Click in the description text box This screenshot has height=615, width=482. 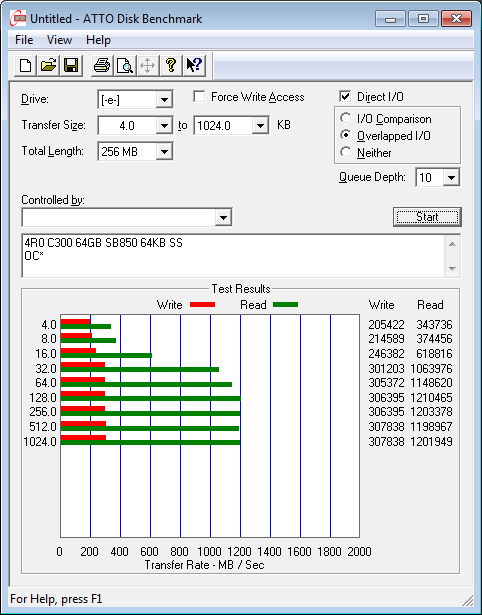point(234,256)
